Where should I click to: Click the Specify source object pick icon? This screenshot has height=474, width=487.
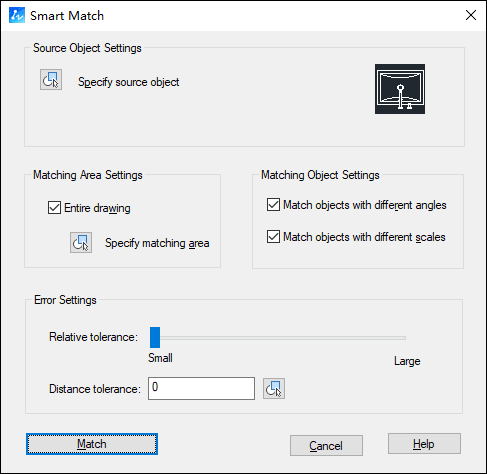tap(51, 80)
